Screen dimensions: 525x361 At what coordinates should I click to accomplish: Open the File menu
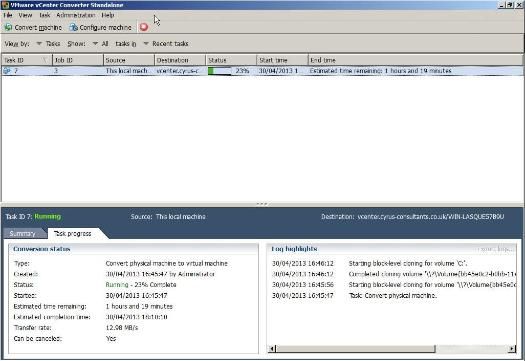(x=8, y=15)
